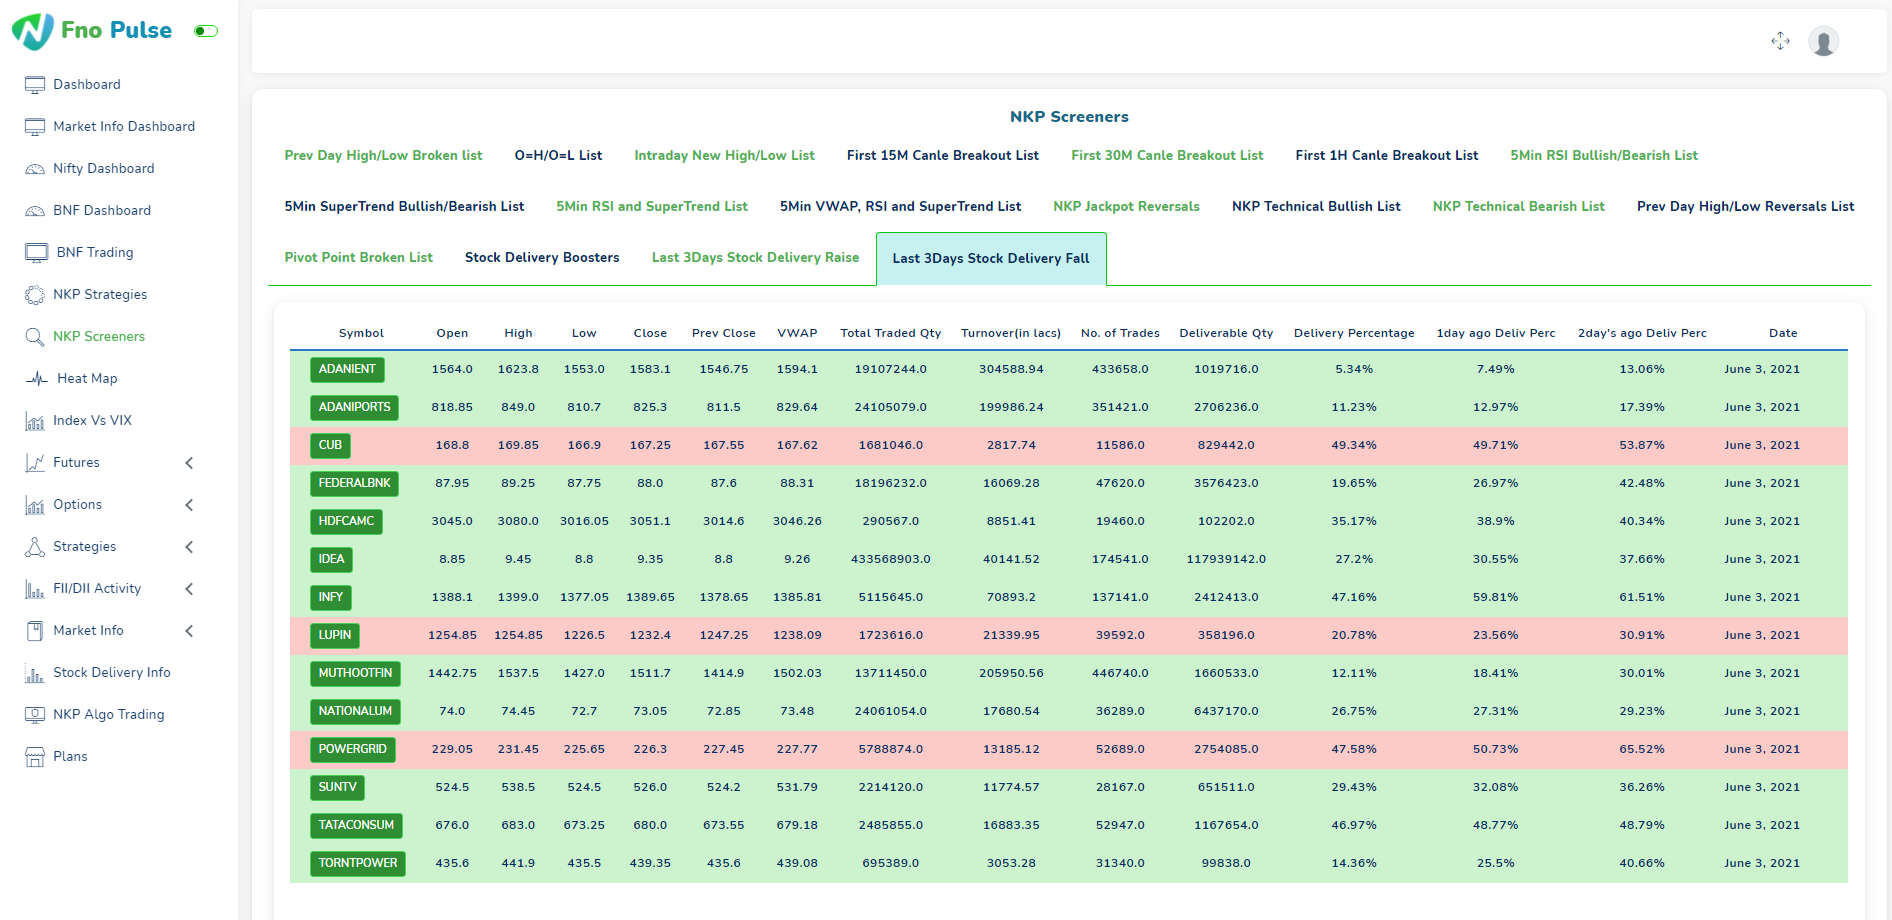Click the FEDERALBNK symbol button
Image resolution: width=1892 pixels, height=920 pixels.
354,484
